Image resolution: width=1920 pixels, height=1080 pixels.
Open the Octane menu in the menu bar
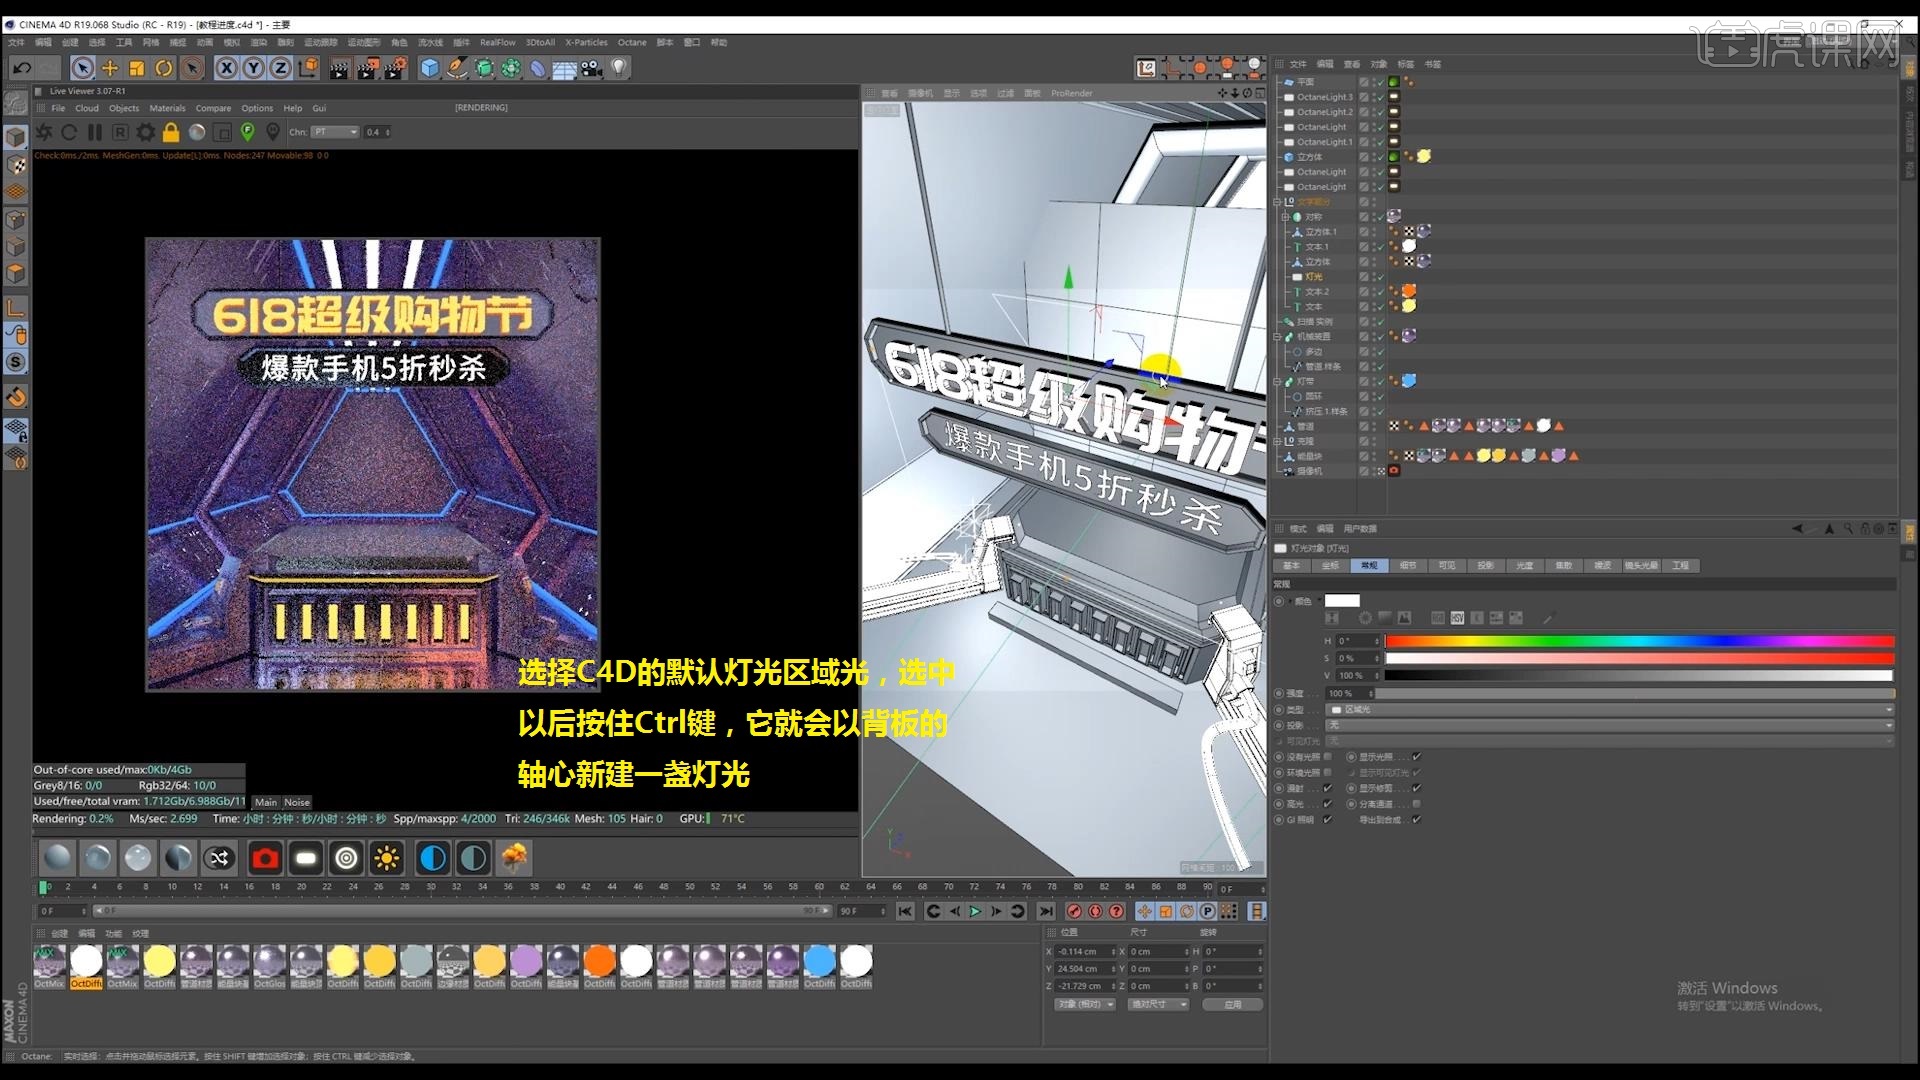pos(631,43)
